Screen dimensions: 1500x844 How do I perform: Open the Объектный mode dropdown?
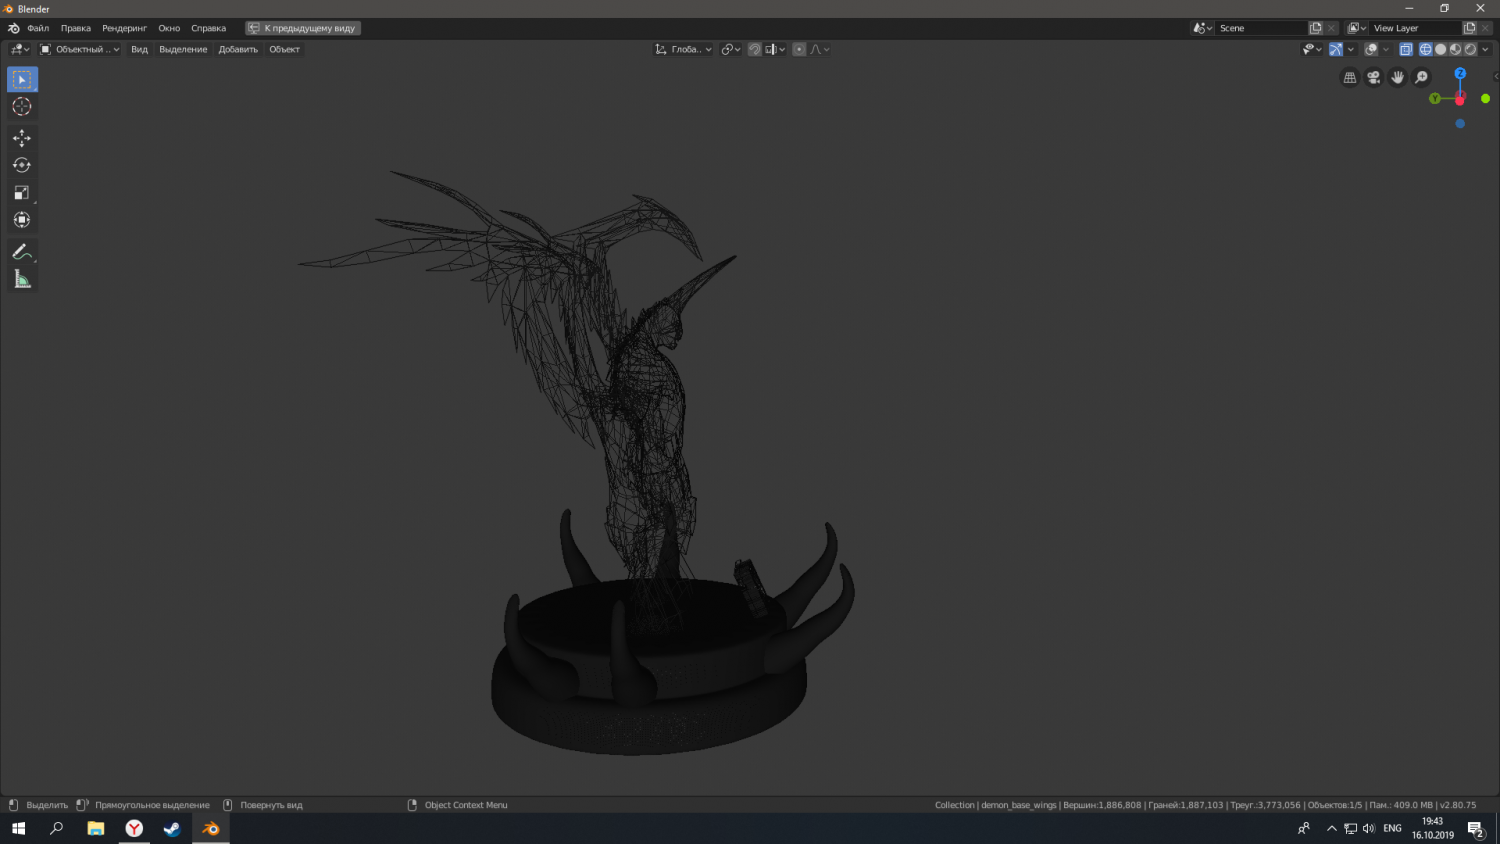click(x=80, y=49)
